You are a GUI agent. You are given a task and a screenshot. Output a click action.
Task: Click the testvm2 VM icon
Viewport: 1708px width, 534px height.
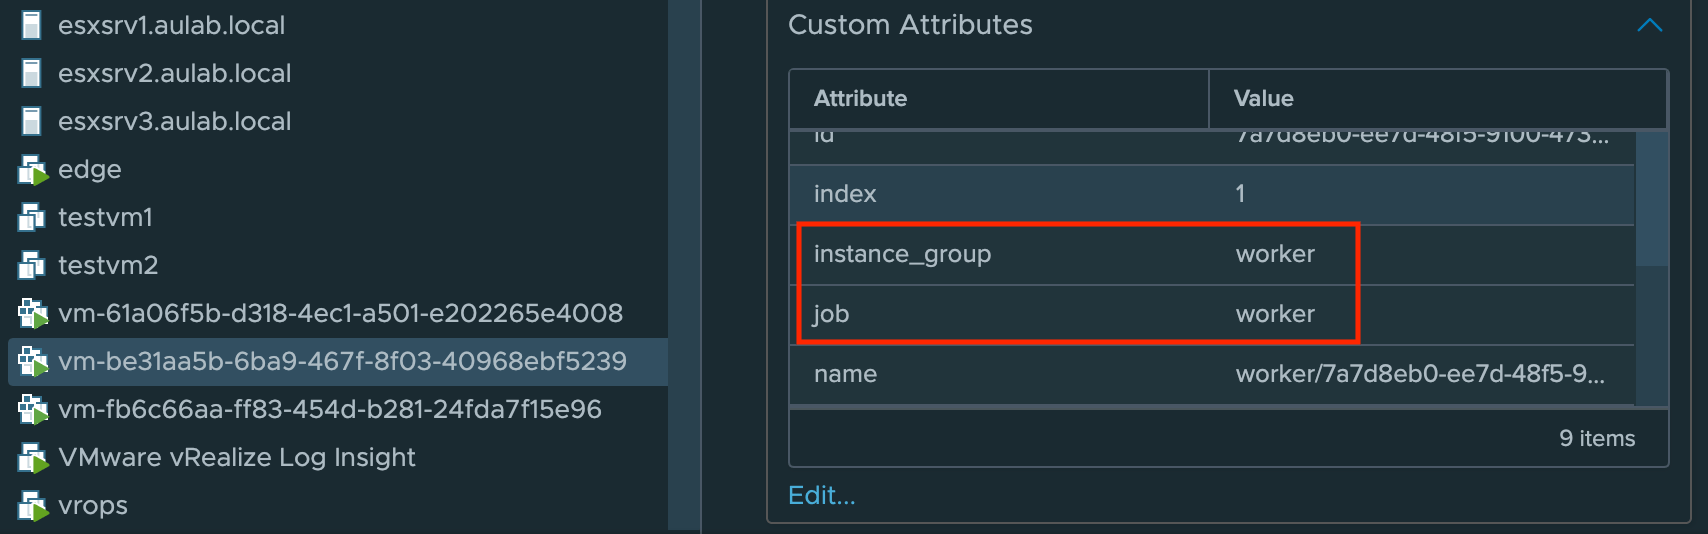32,265
